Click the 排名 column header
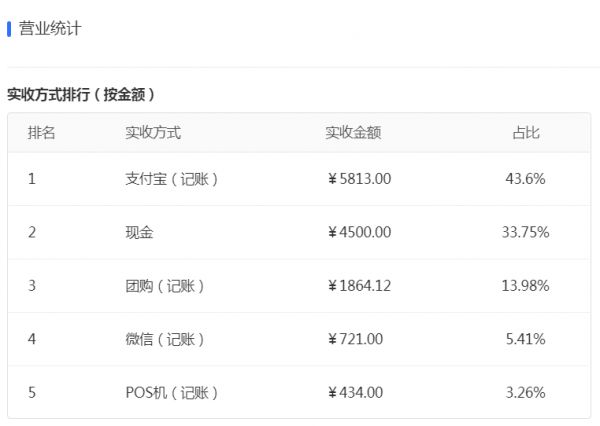This screenshot has width=600, height=426. (42, 132)
